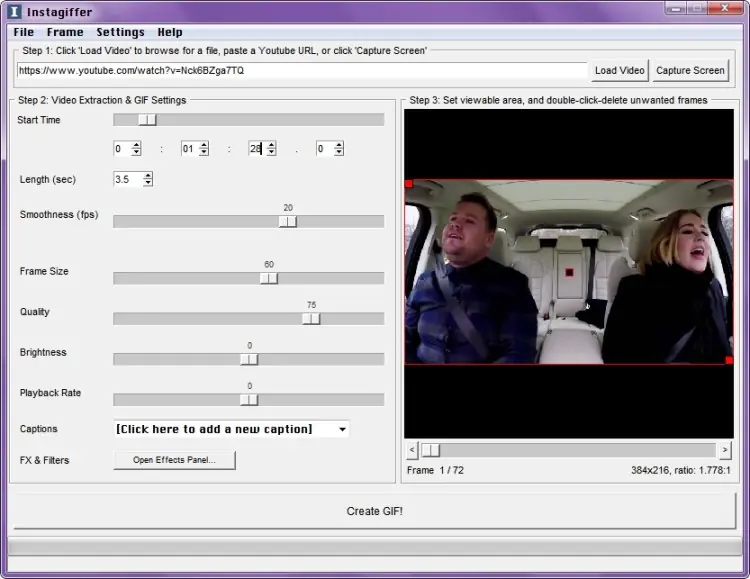This screenshot has height=579, width=750.
Task: Click the start time hours field
Action: (122, 148)
